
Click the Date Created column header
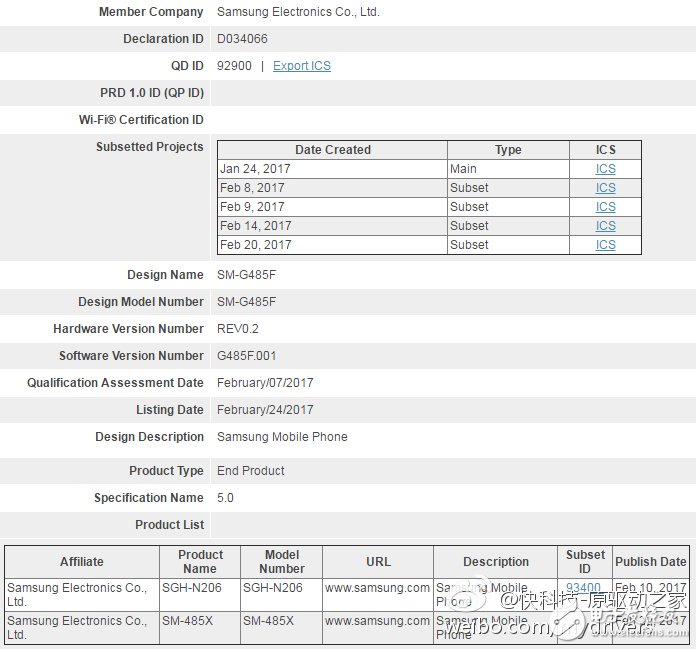point(332,150)
